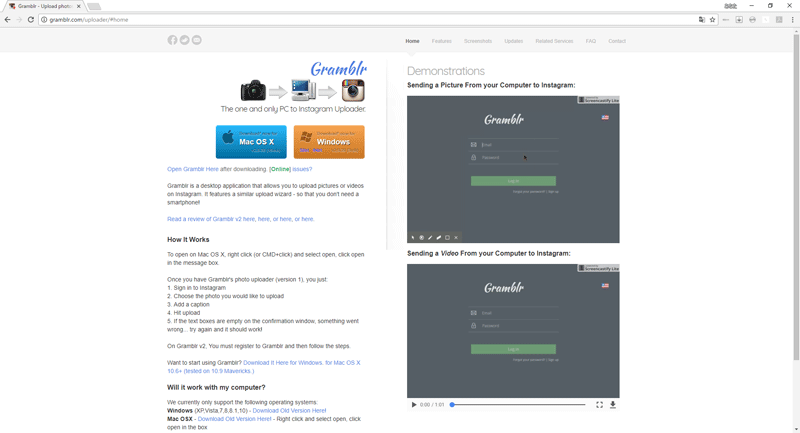Select the pen tool in the picture demo toolbar
The width and height of the screenshot is (800, 433).
(430, 237)
